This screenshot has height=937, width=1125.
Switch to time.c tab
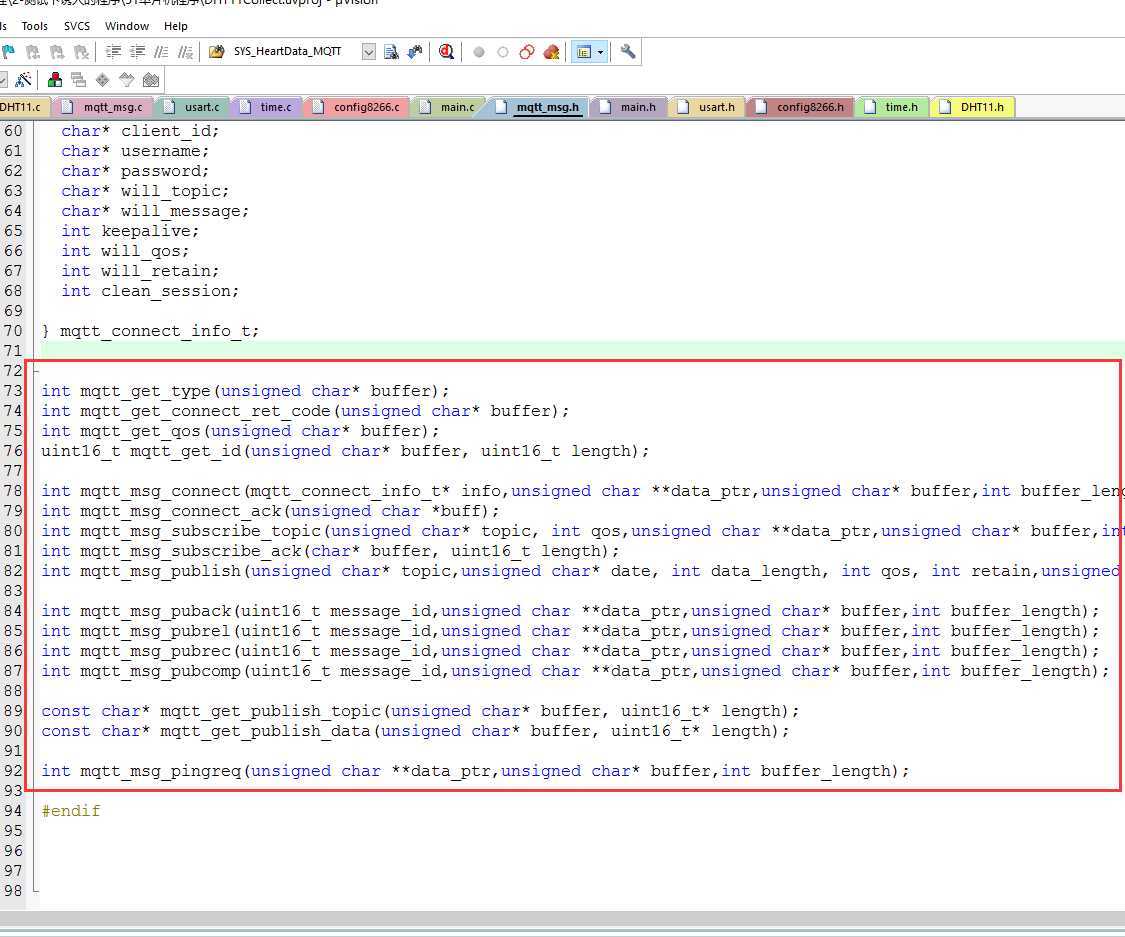click(268, 107)
